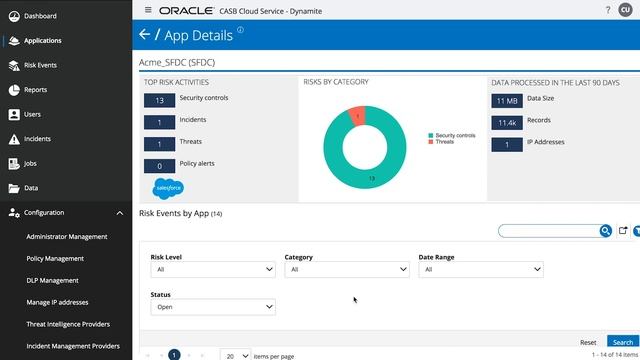This screenshot has height=360, width=640.
Task: Select Applications in the sidebar
Action: tap(43, 41)
